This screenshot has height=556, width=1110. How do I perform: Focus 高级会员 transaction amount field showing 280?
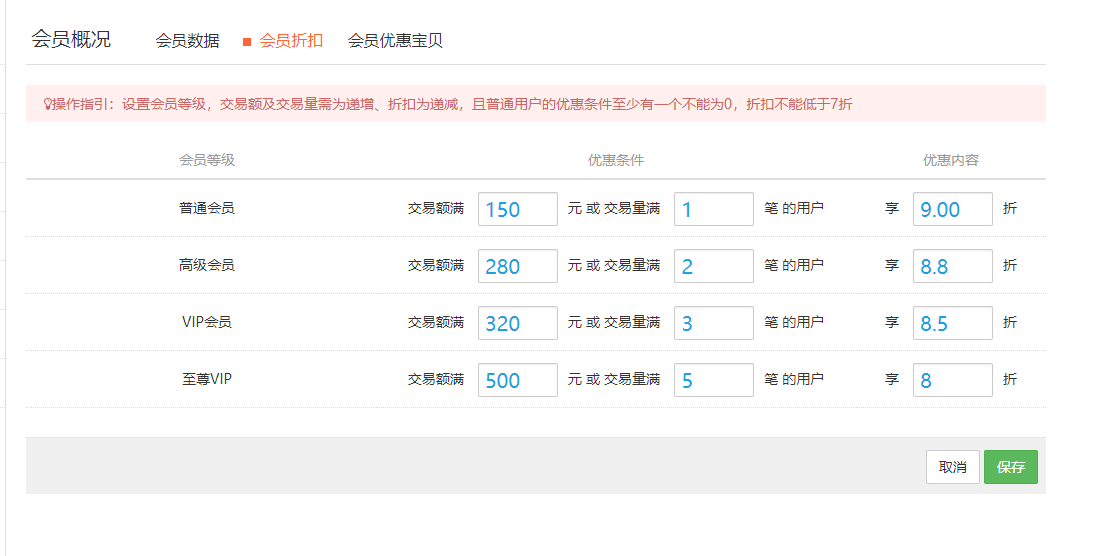click(517, 266)
